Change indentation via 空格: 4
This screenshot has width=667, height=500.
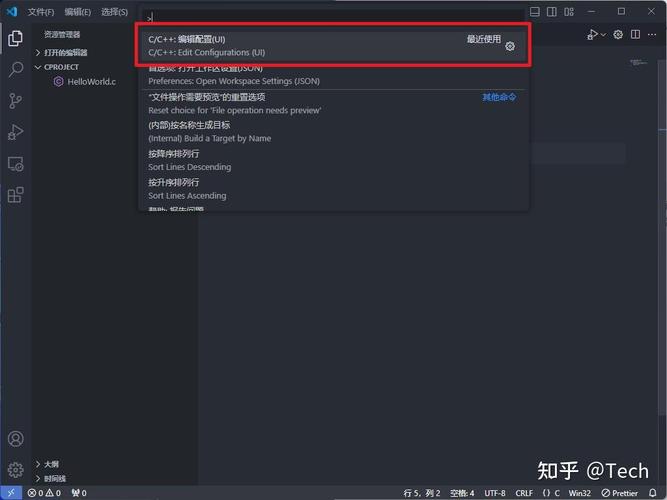462,493
